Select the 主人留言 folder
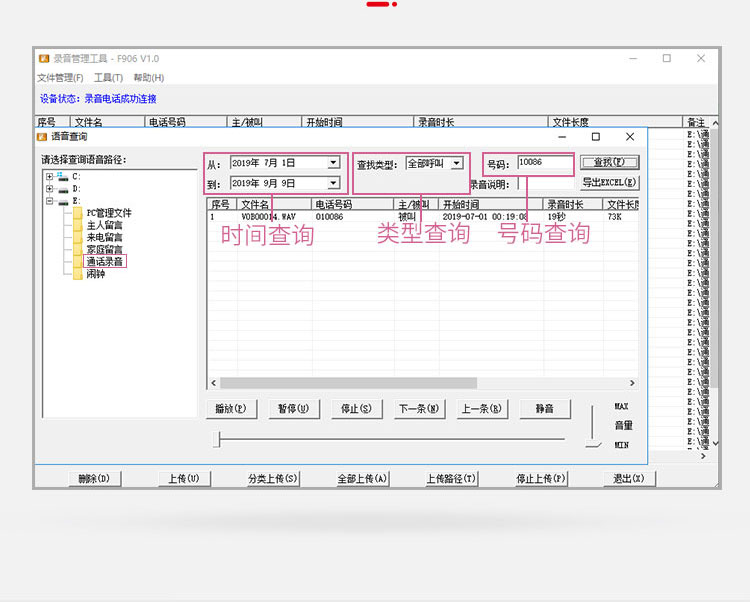The height and width of the screenshot is (602, 750). pyautogui.click(x=103, y=225)
